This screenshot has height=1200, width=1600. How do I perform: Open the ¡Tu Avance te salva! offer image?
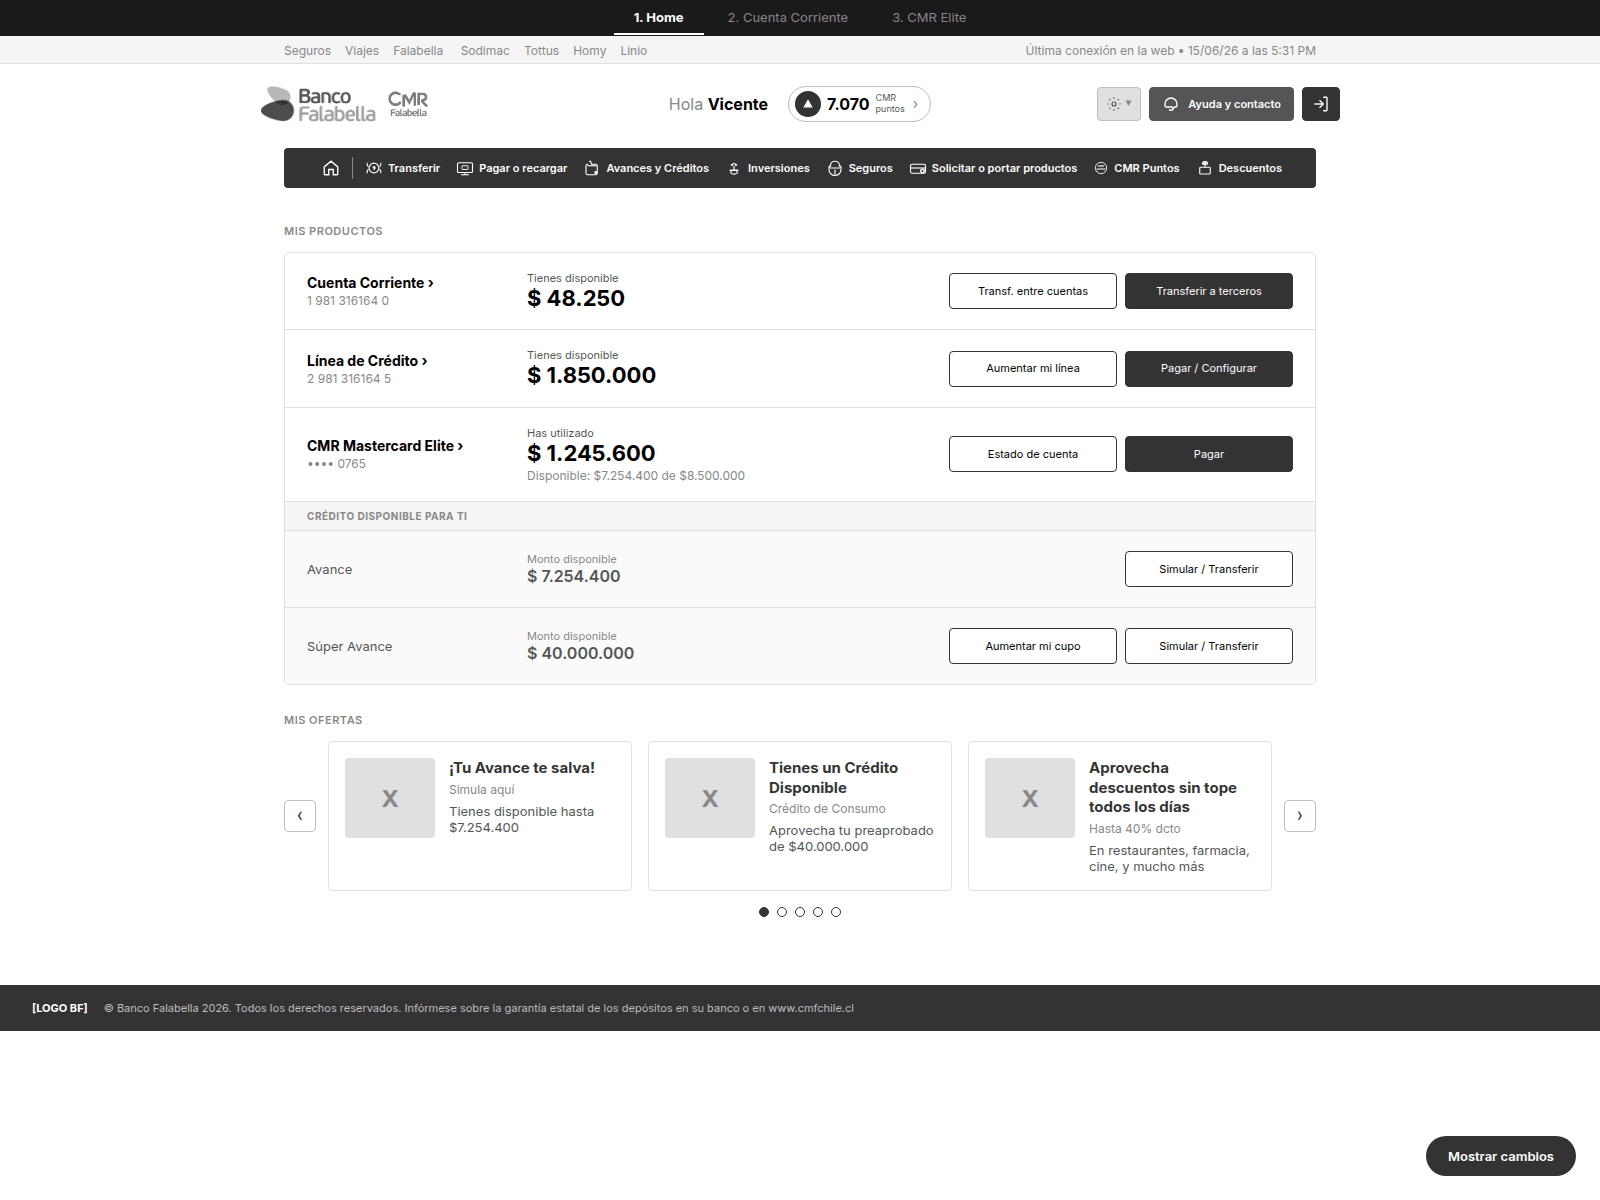pos(390,798)
